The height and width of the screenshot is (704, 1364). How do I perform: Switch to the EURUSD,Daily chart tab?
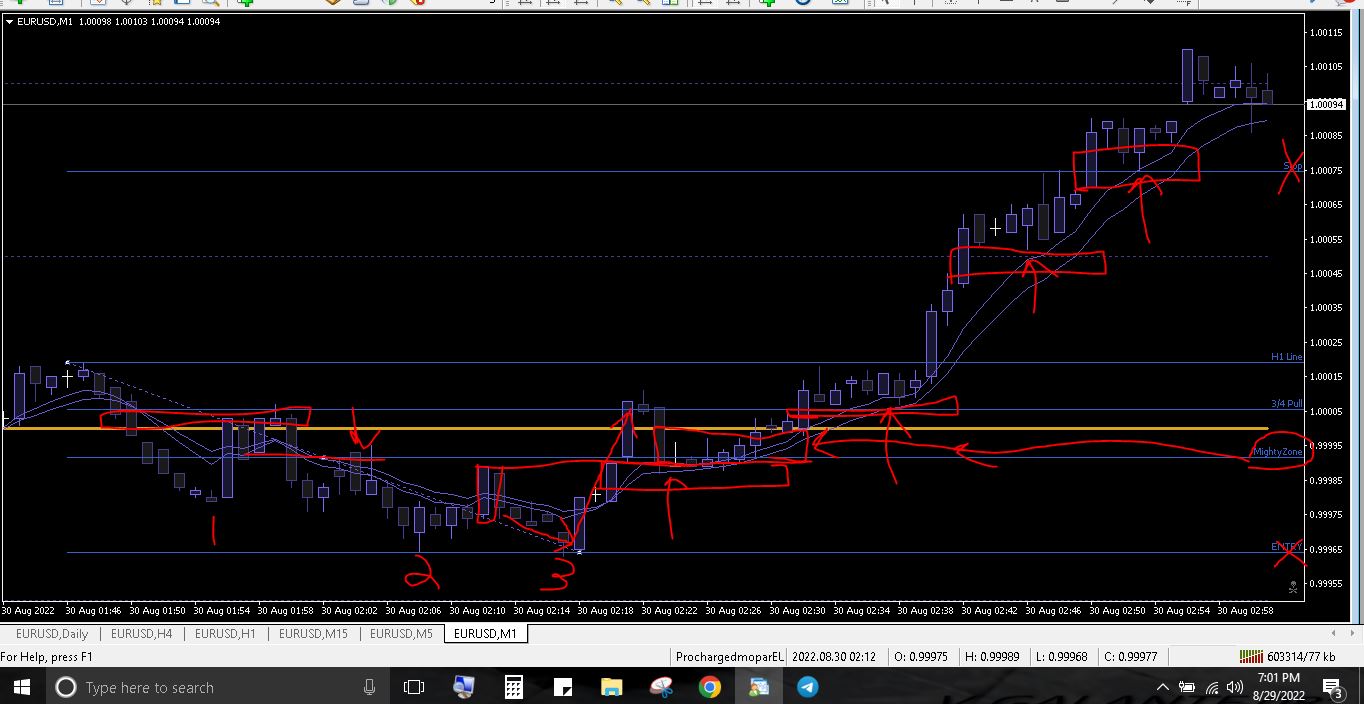coord(52,633)
